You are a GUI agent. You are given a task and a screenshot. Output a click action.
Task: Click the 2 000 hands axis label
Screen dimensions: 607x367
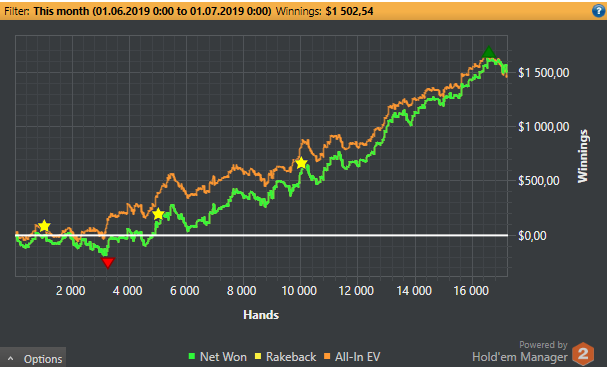pyautogui.click(x=70, y=291)
